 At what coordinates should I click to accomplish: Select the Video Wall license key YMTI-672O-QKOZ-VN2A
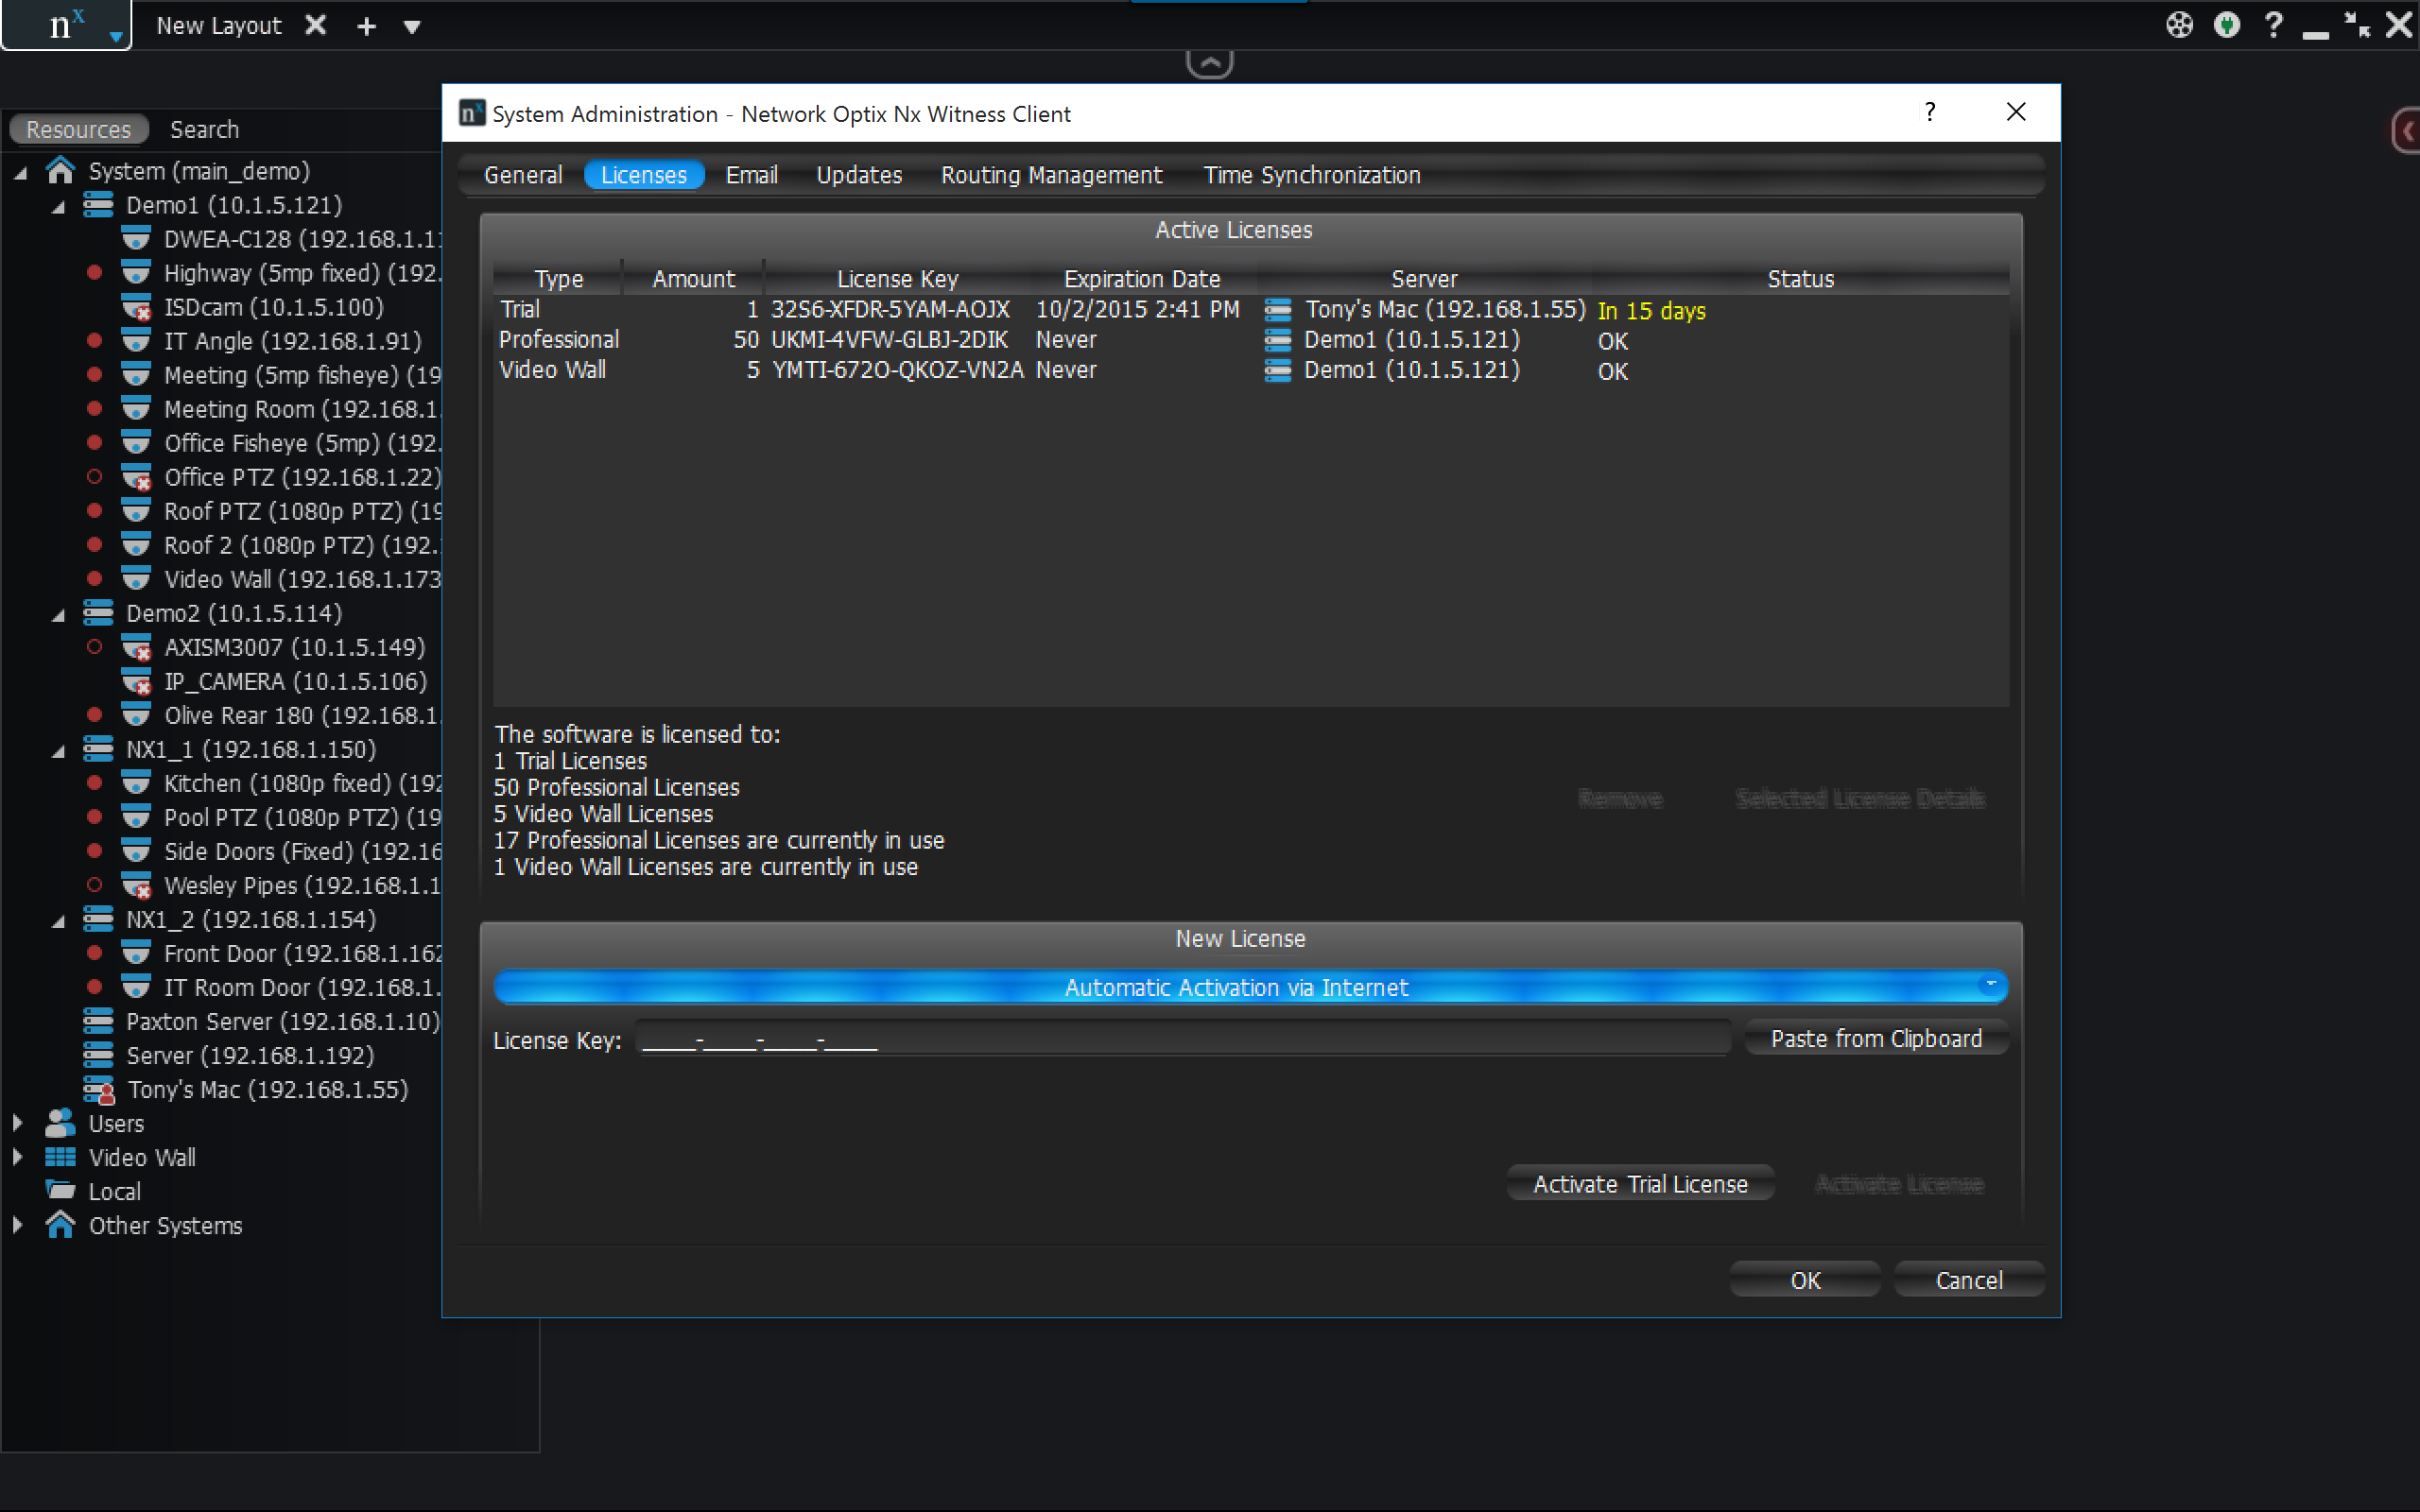[x=897, y=370]
